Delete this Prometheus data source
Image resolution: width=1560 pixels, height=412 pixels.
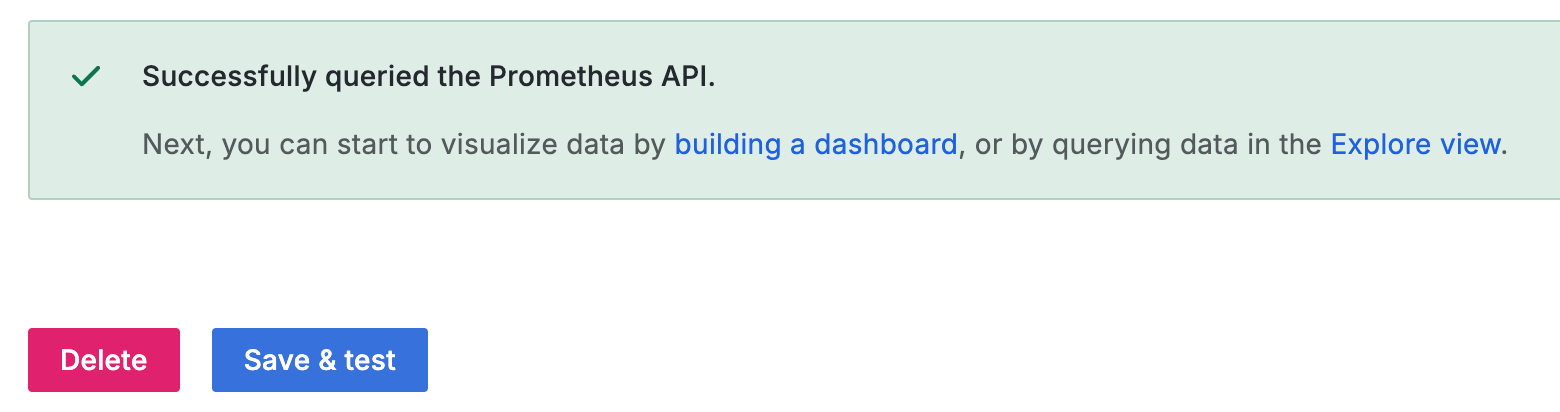coord(104,360)
